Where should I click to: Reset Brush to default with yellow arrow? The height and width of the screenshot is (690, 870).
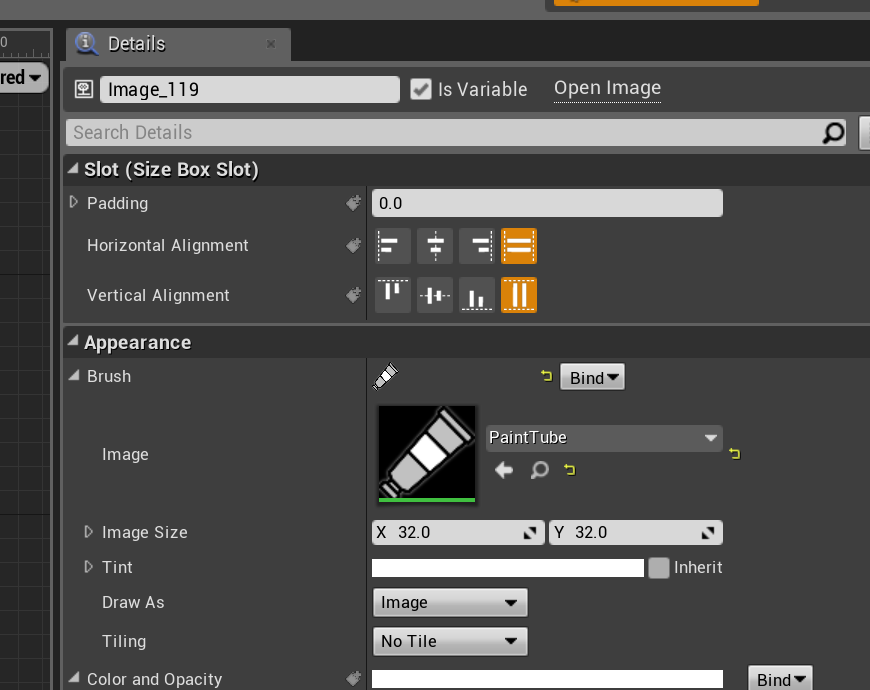coord(547,377)
